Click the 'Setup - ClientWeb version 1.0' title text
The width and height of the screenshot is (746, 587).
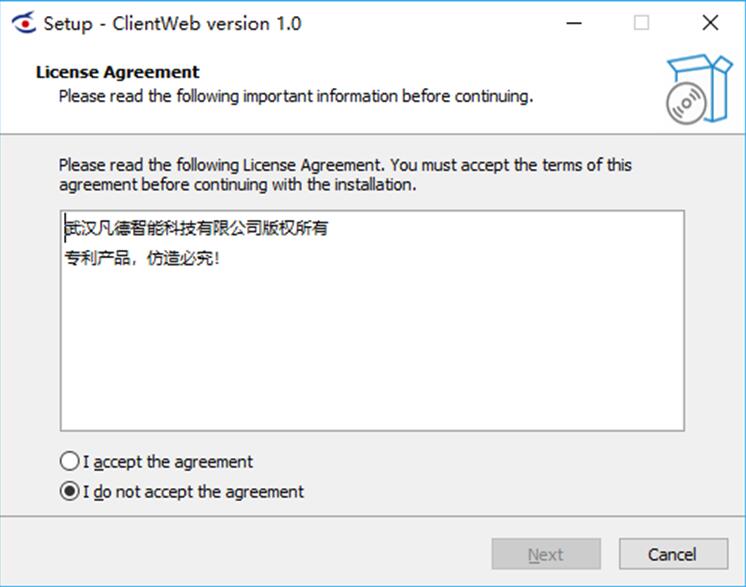click(x=172, y=23)
